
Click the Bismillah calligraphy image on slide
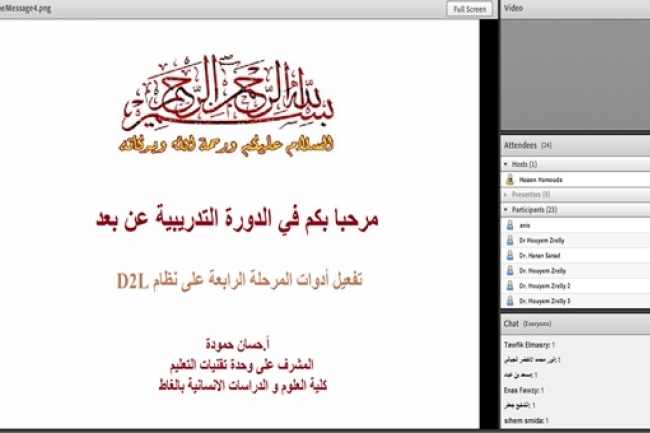(x=228, y=92)
